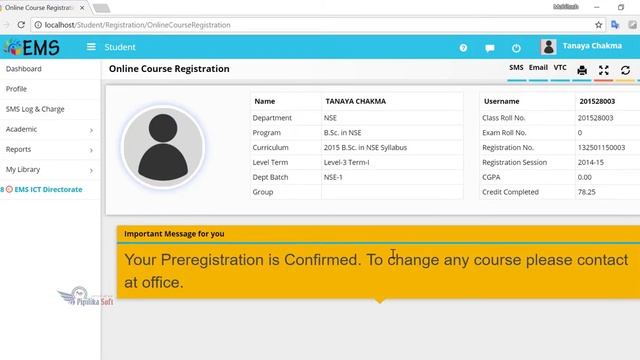Click the CGPA value 0.00
Viewport: 640px width, 360px height.
(x=584, y=177)
